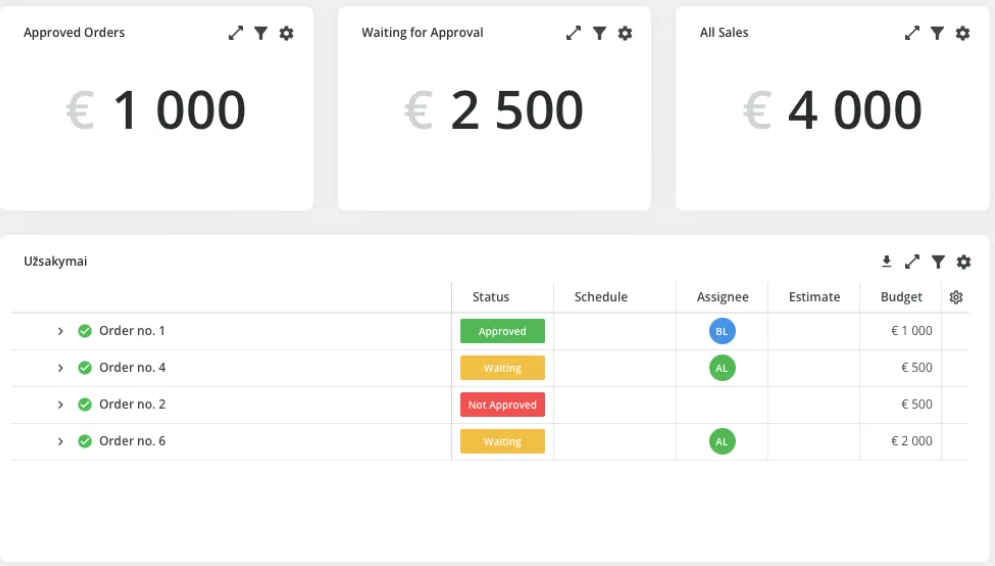Click filter icon on All Sales widget
995x566 pixels.
pos(937,33)
